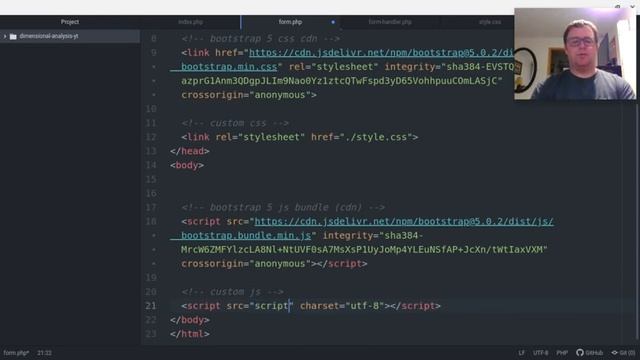Change line ending LF in status bar
This screenshot has width=640, height=360.
[x=521, y=353]
